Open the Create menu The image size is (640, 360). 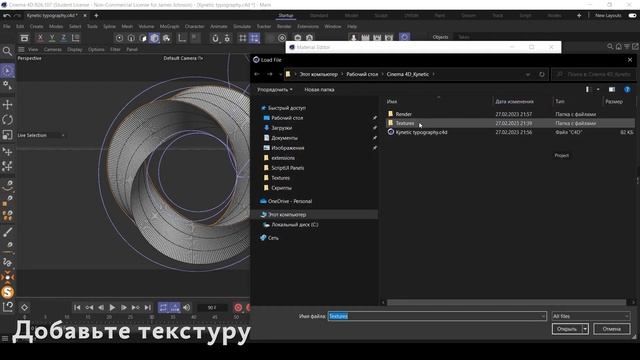click(36, 26)
